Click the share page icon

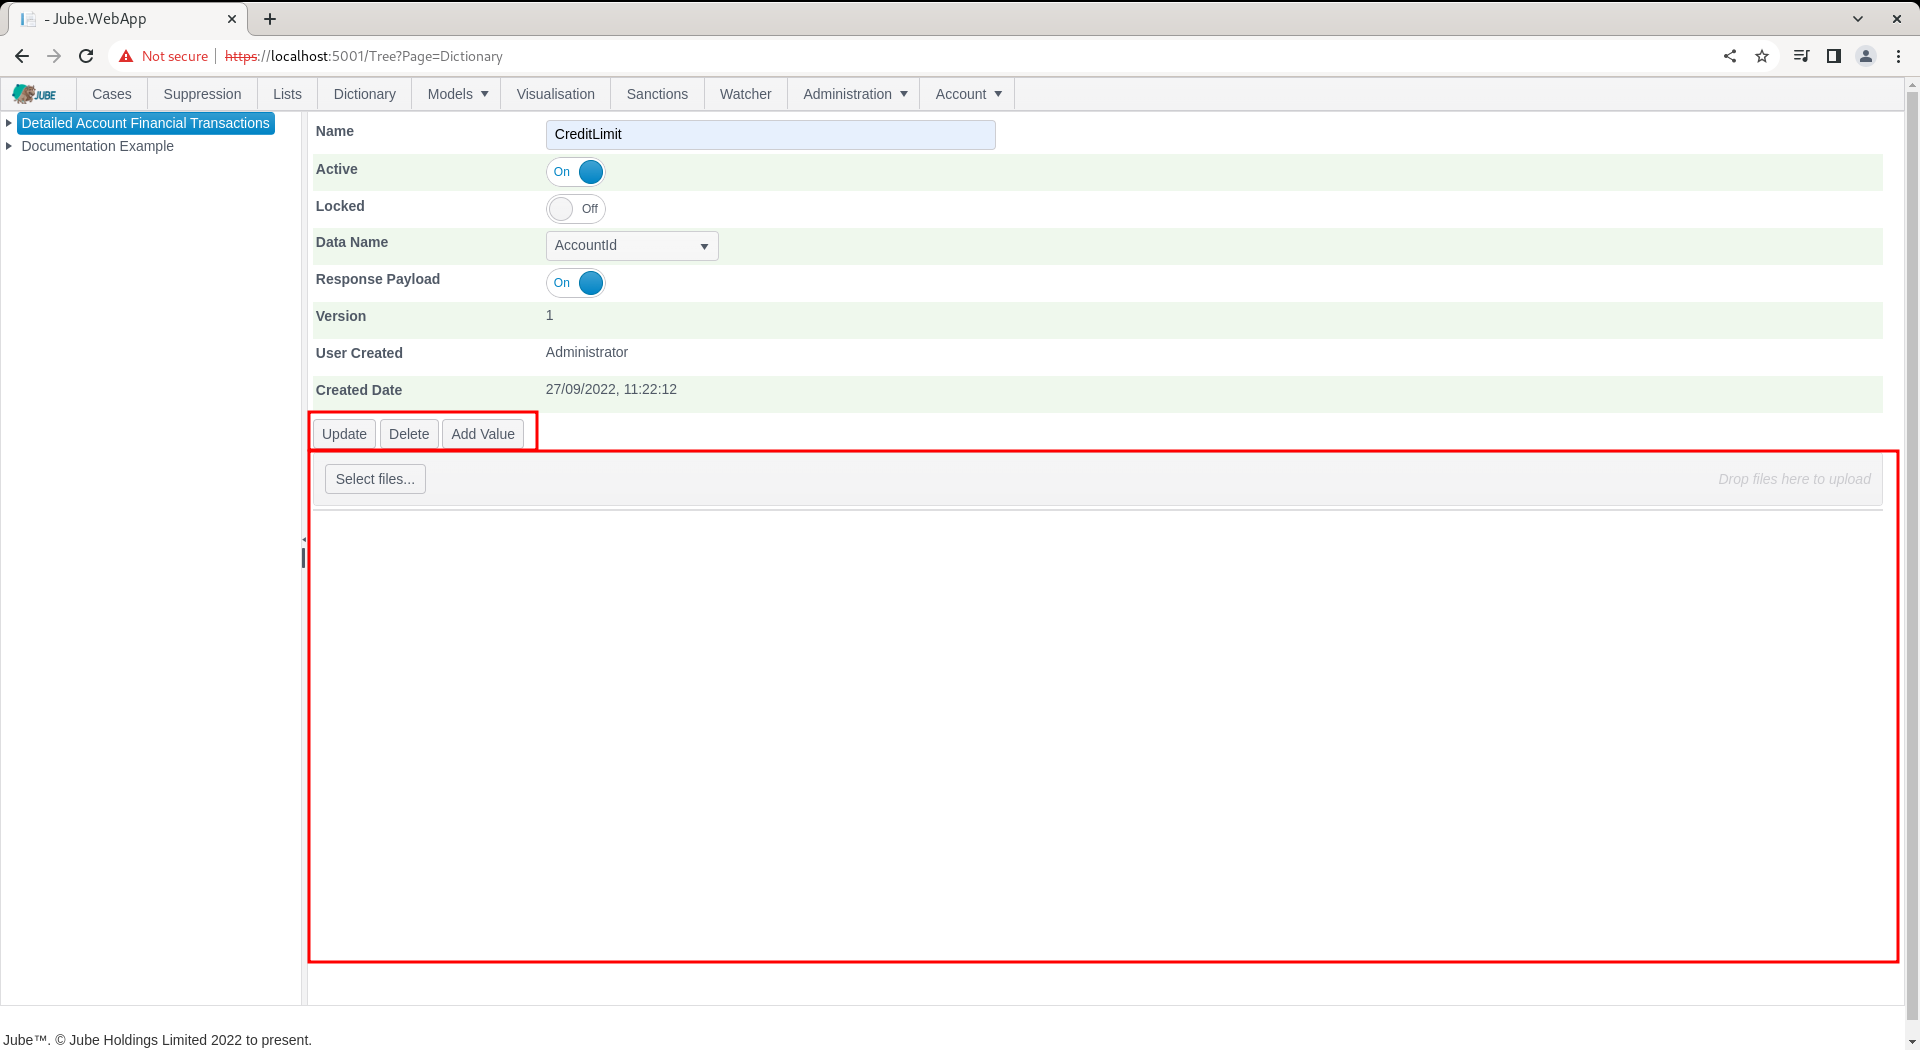[x=1730, y=56]
